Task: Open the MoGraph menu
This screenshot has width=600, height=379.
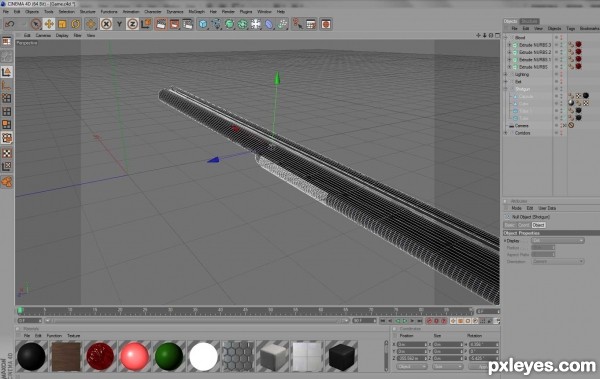Action: click(196, 11)
